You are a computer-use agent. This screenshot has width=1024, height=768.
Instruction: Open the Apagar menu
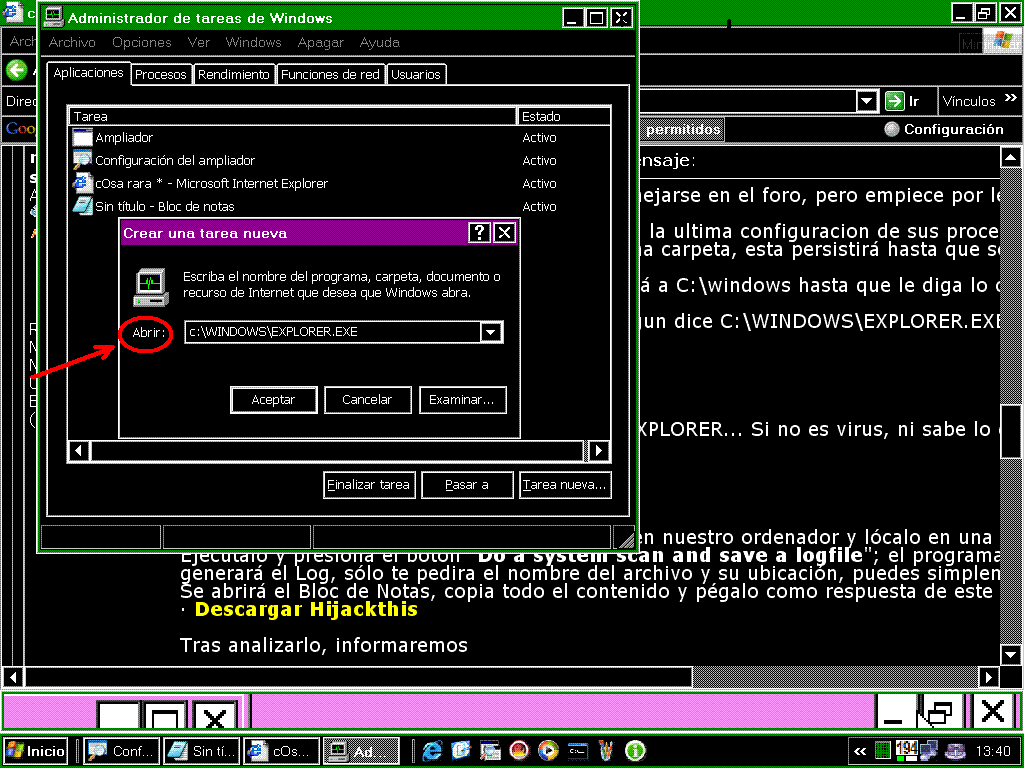click(320, 42)
